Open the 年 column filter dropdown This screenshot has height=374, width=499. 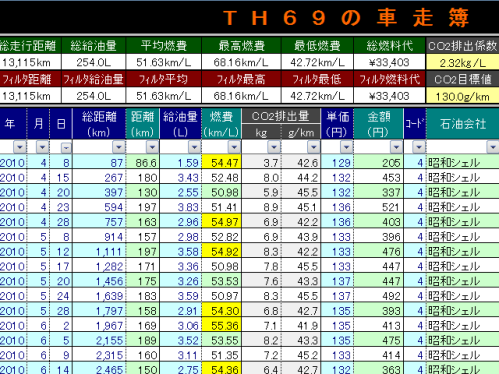[20, 147]
